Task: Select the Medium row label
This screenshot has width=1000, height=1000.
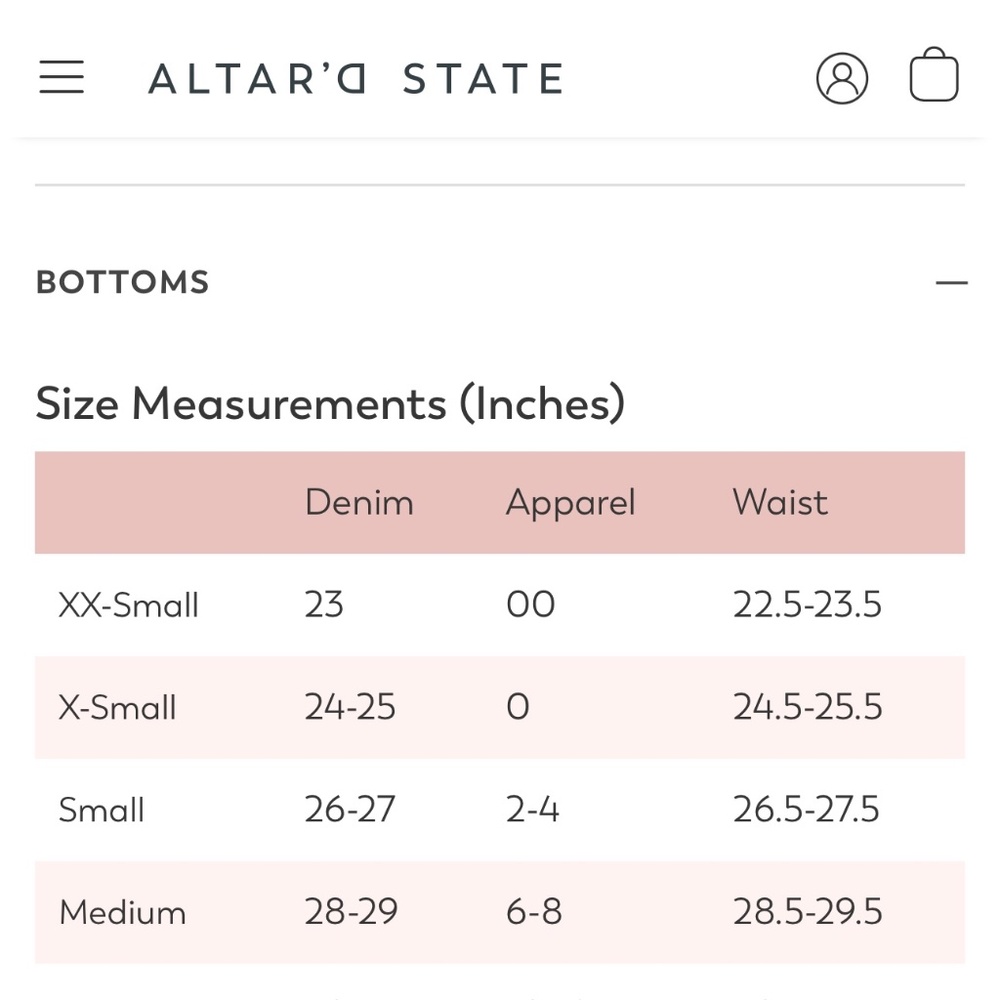Action: [x=122, y=912]
